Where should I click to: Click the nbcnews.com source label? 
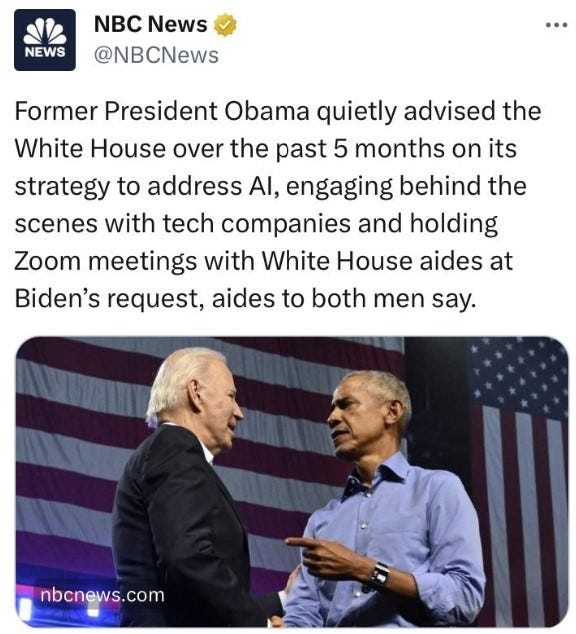click(102, 595)
